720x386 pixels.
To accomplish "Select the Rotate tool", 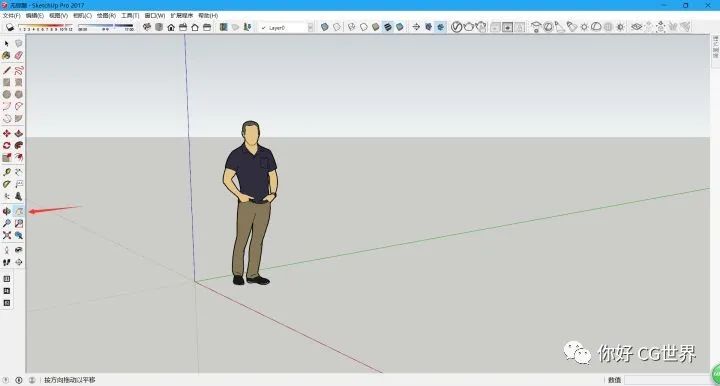I will click(x=6, y=145).
